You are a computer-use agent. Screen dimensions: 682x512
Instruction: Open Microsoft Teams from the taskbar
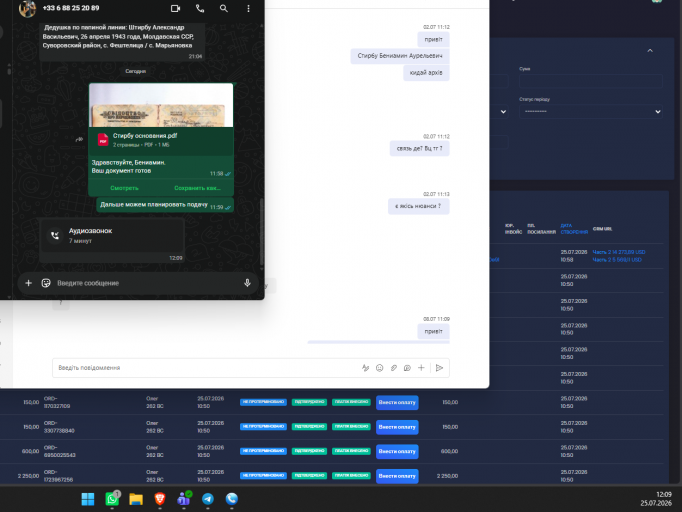point(184,499)
